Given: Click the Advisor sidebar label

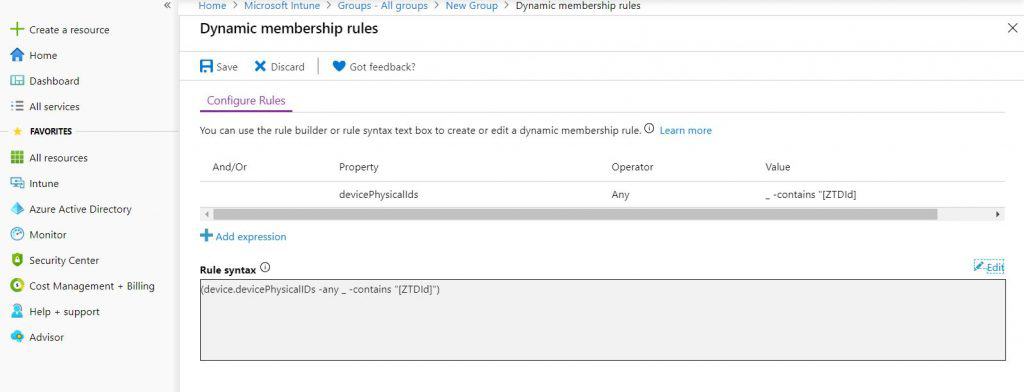Looking at the screenshot, I should [x=46, y=337].
